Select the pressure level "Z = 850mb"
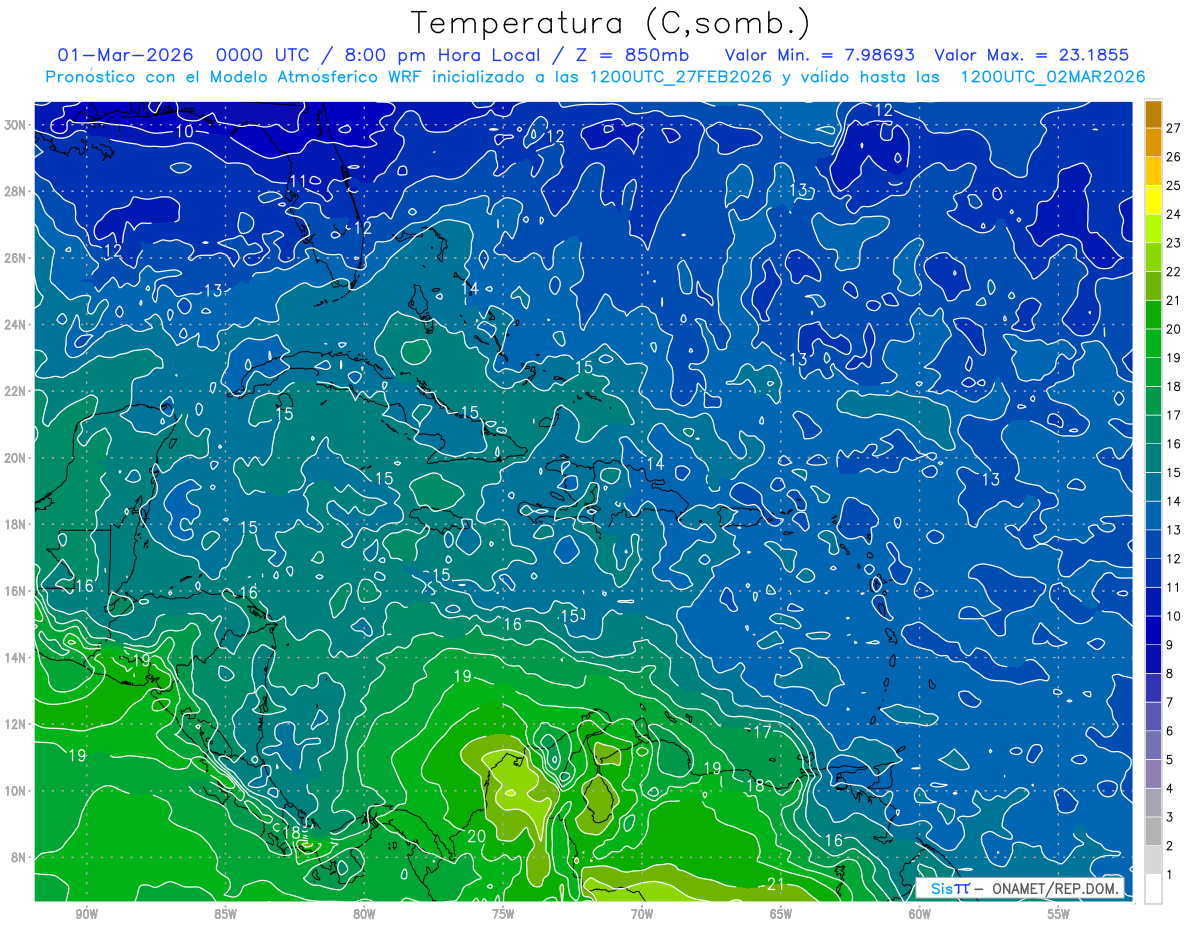This screenshot has height=927, width=1200. pos(632,55)
